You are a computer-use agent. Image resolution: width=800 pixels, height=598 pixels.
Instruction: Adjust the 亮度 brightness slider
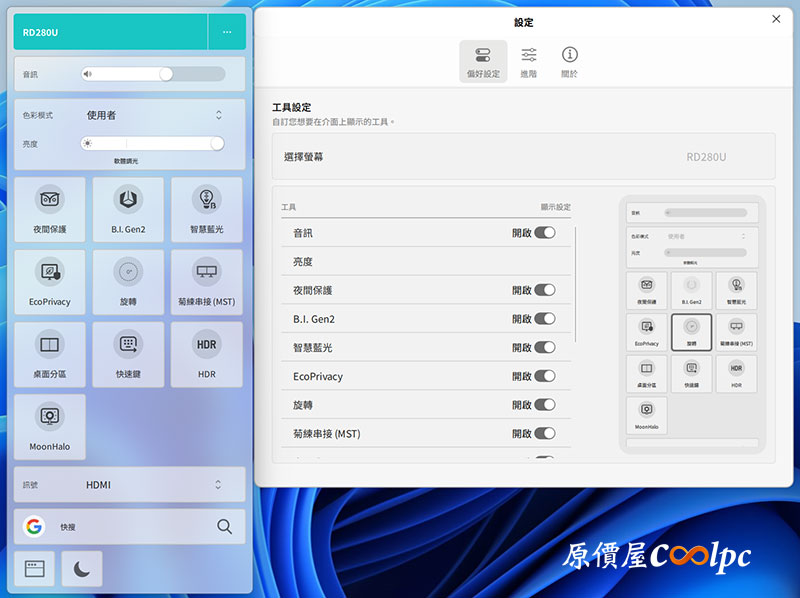pos(153,143)
